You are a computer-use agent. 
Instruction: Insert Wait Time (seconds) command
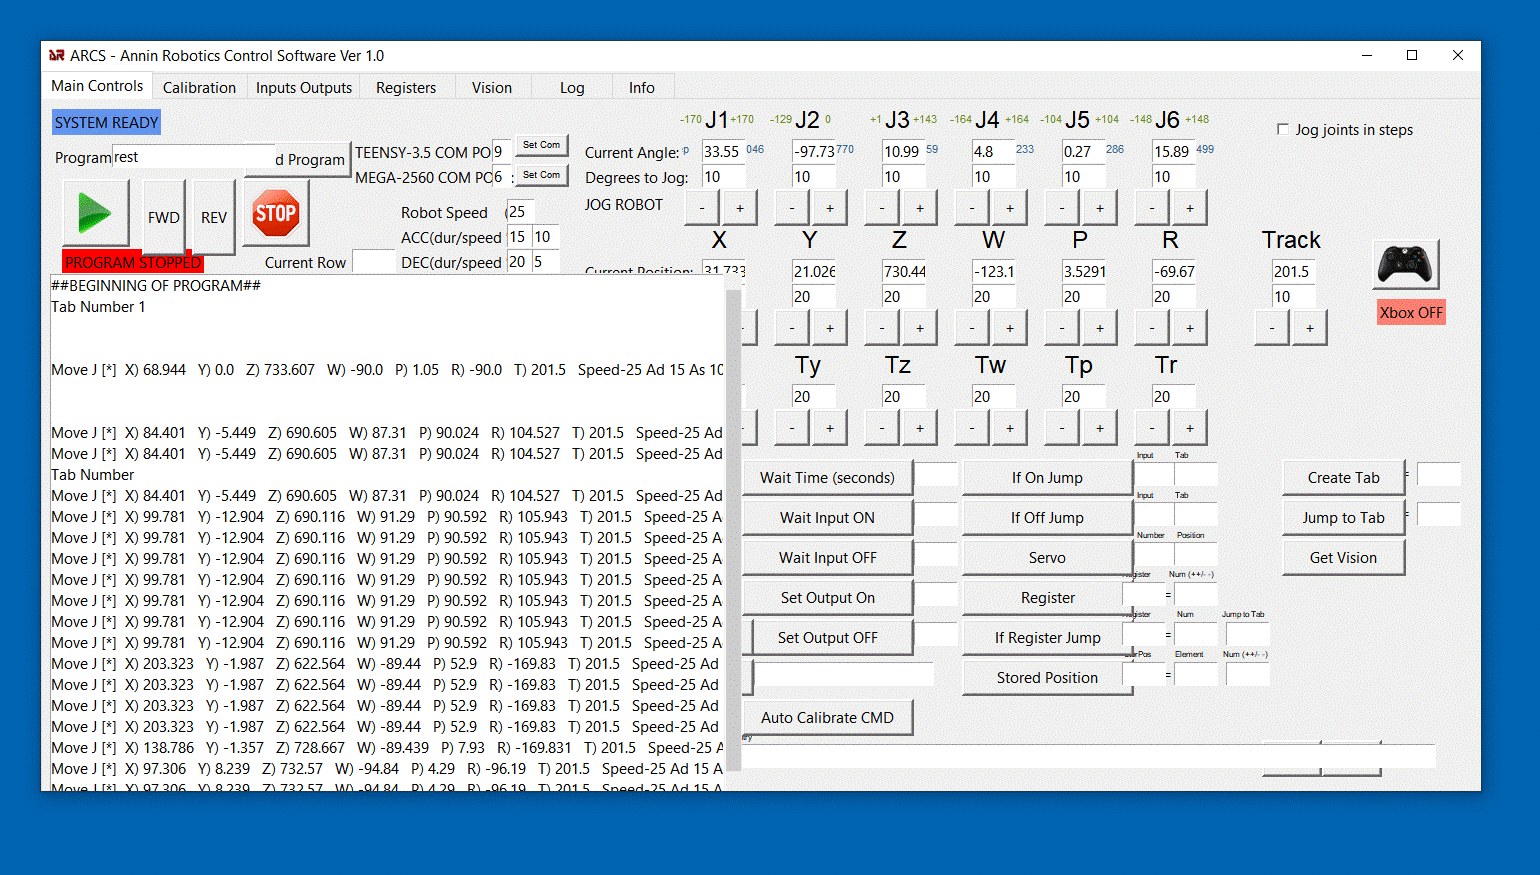[x=828, y=478]
